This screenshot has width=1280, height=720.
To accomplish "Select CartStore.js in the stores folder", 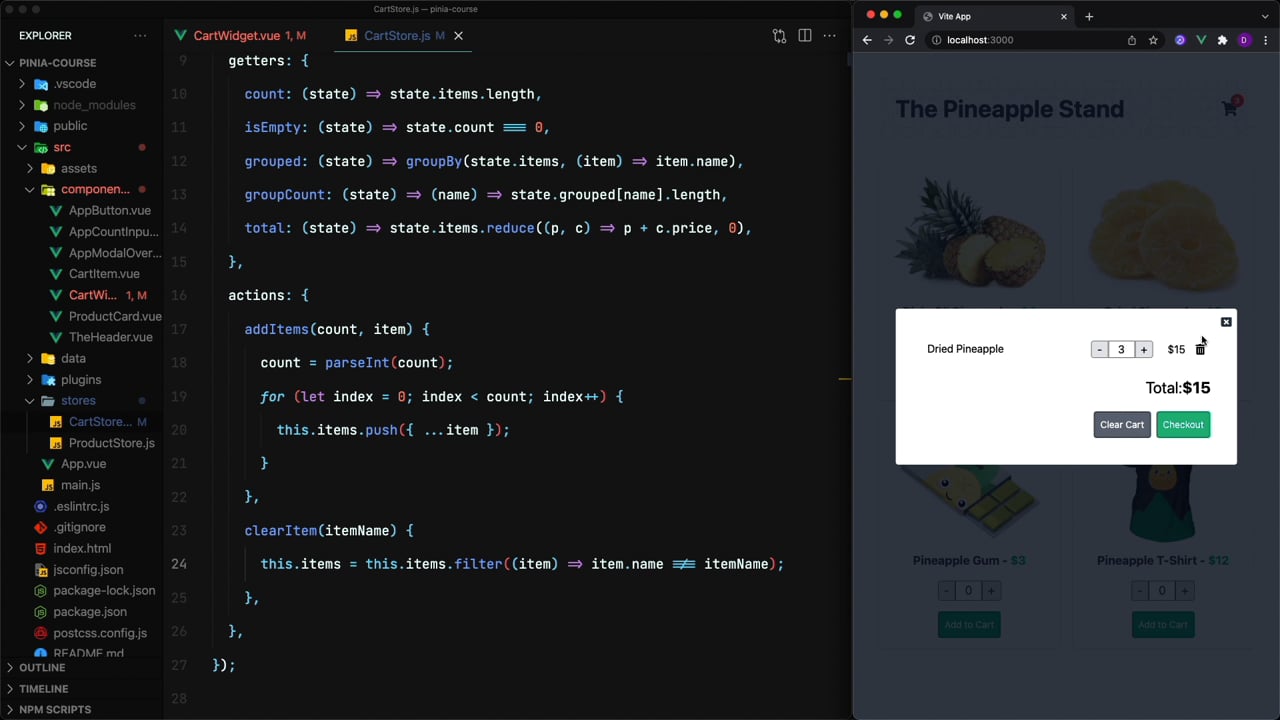I will coord(100,421).
